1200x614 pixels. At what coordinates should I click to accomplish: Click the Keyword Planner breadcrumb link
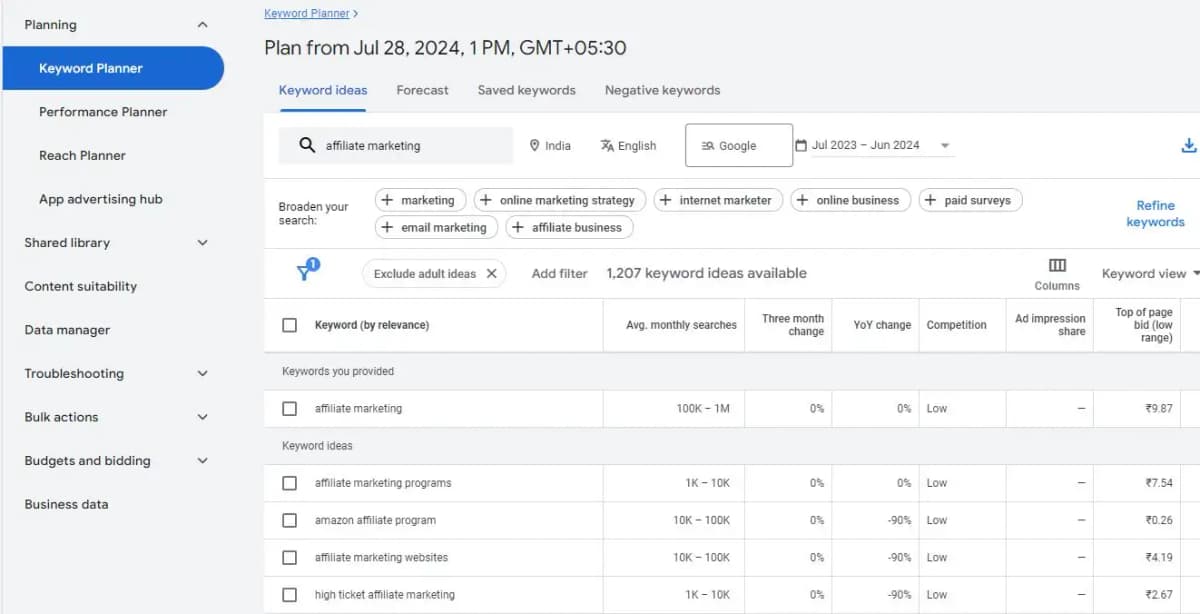tap(307, 13)
